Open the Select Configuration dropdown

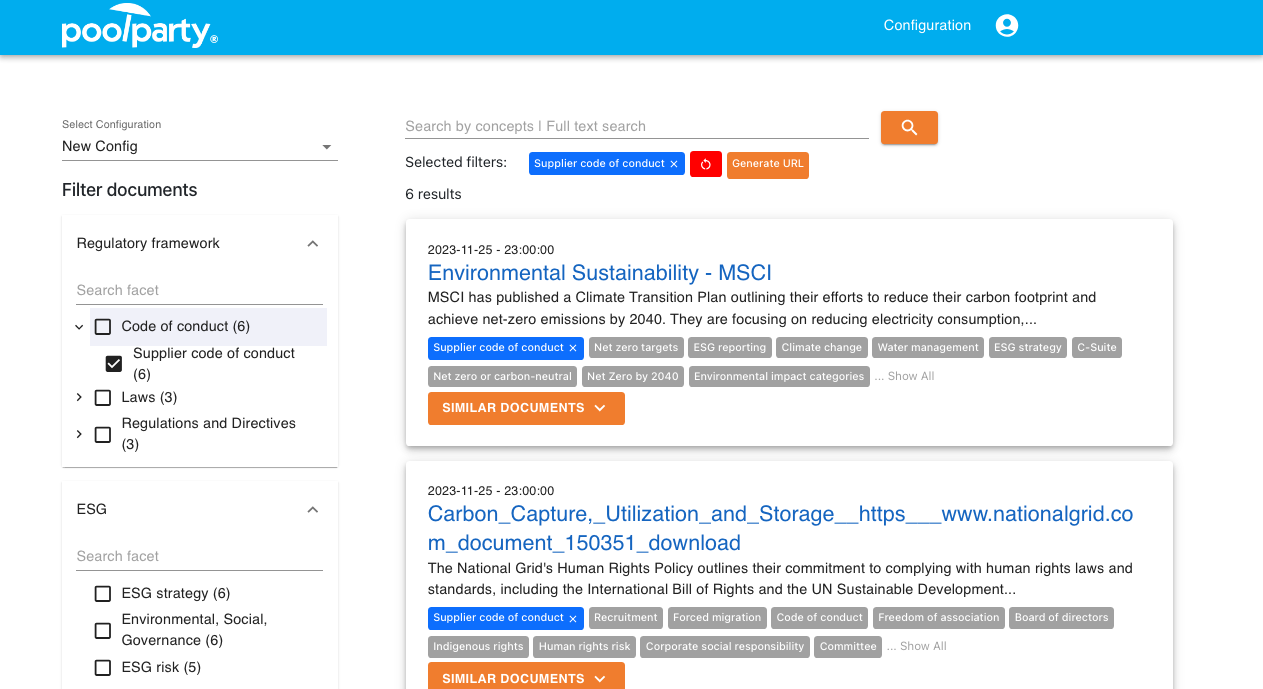199,147
